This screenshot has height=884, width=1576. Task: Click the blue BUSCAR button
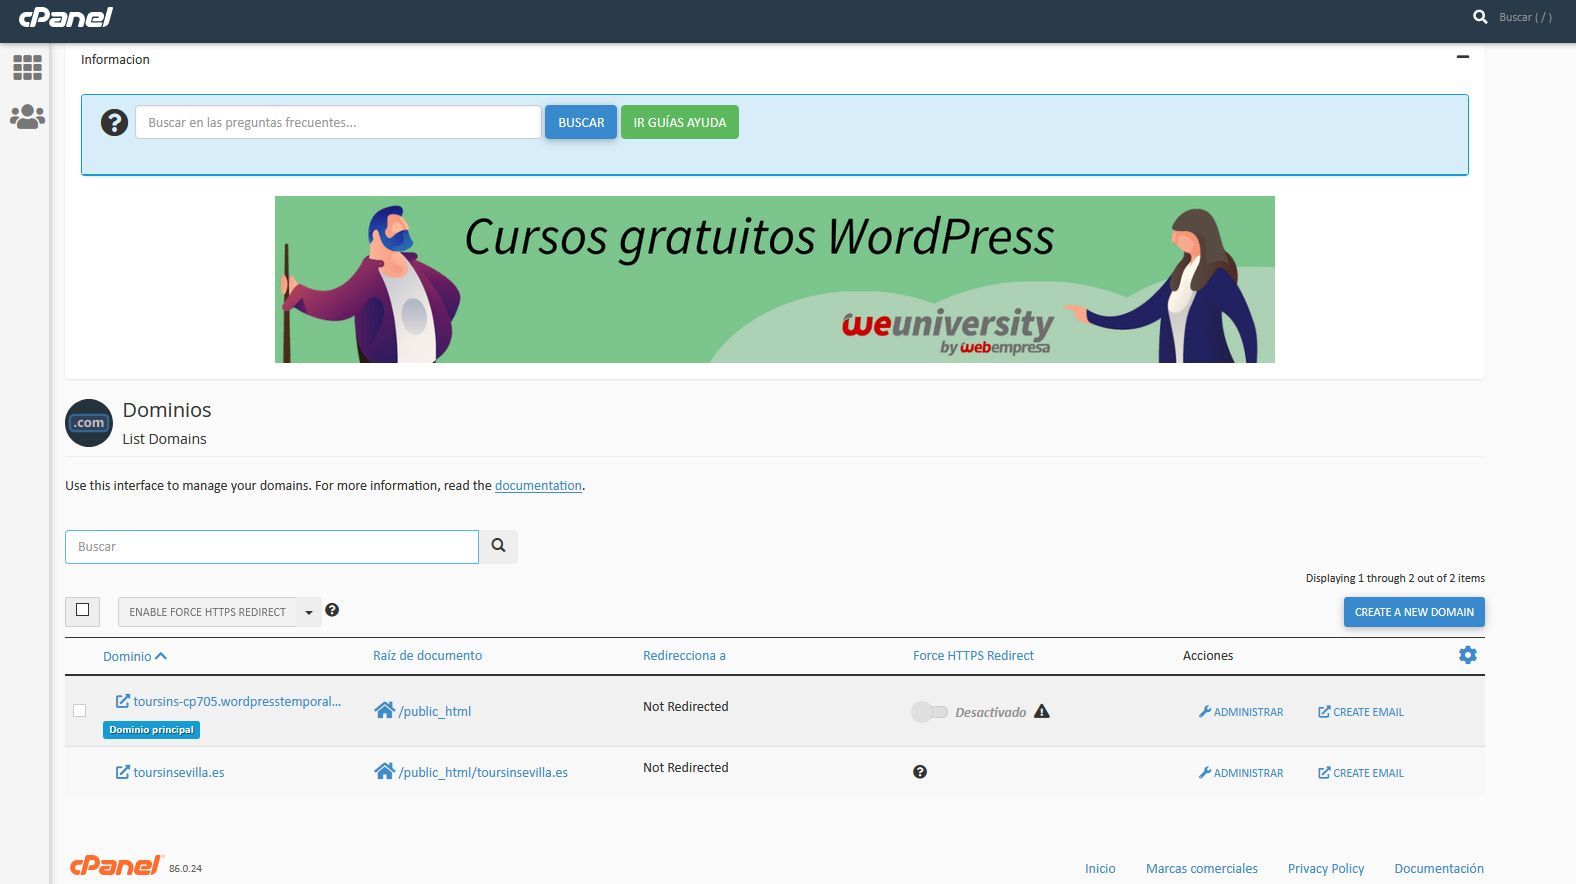(581, 122)
